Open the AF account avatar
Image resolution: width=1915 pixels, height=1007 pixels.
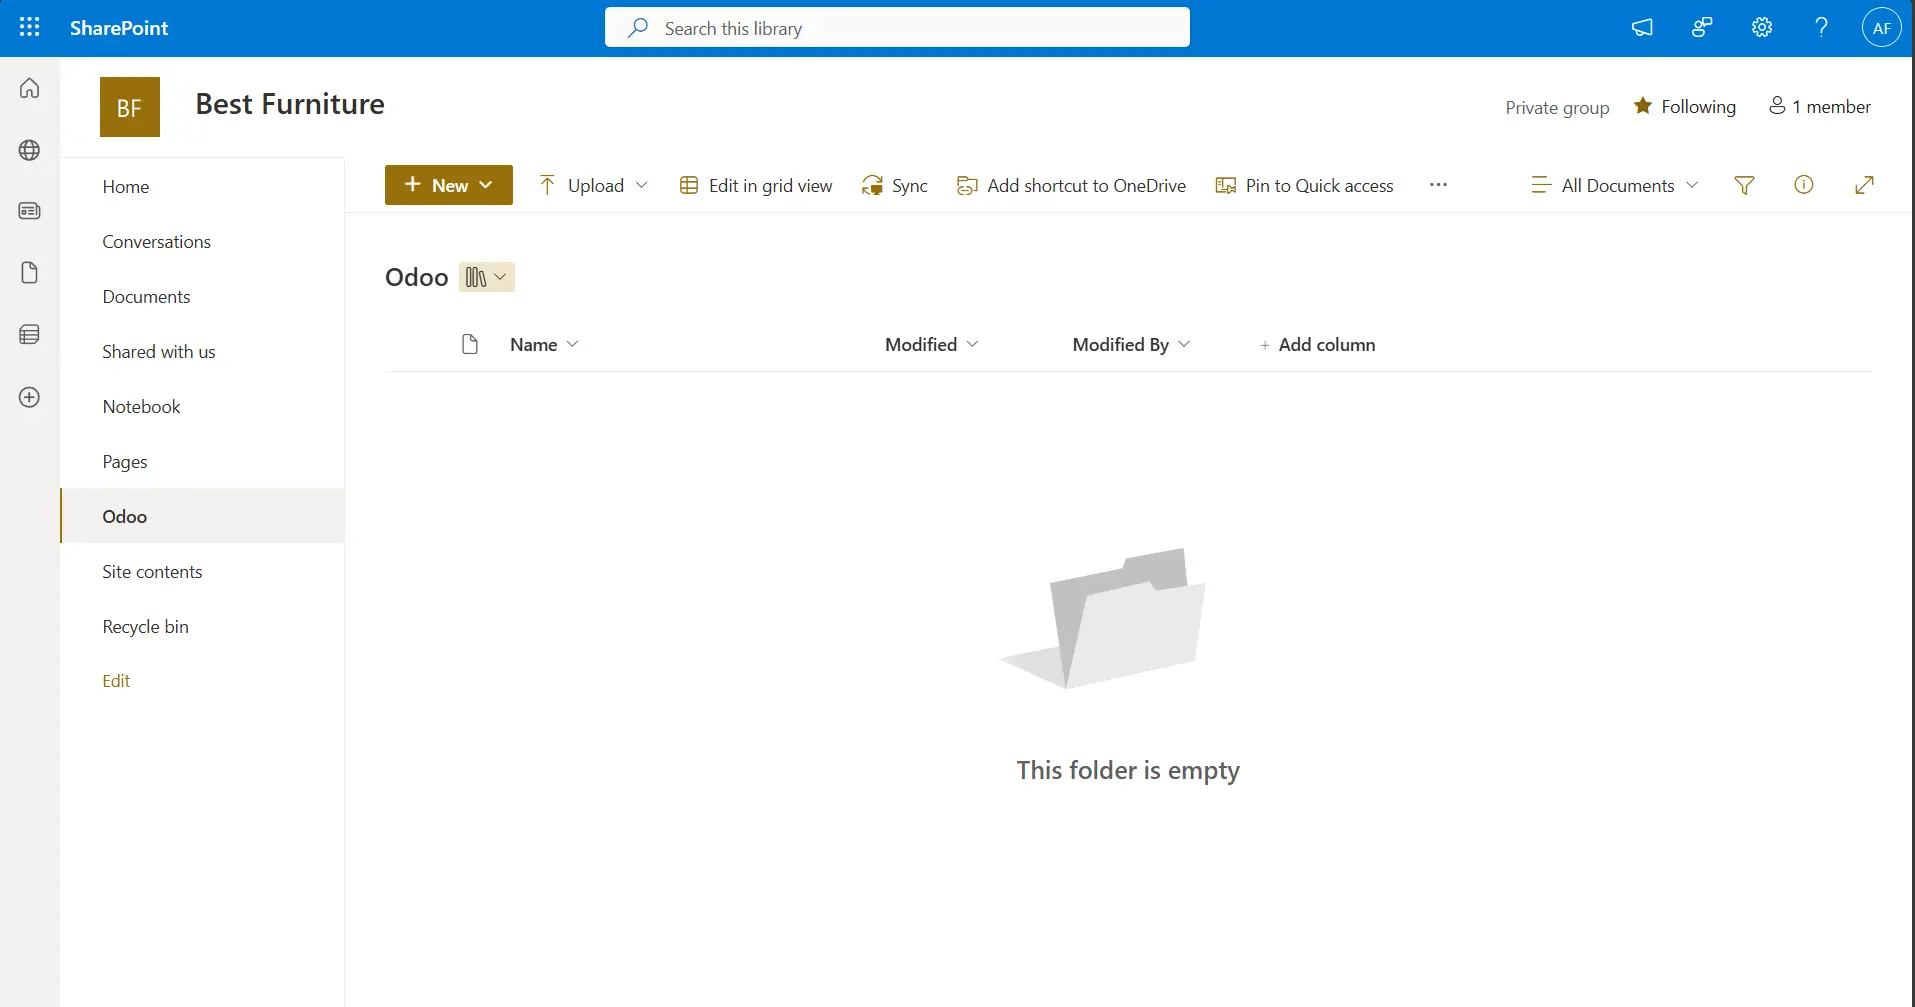click(1881, 28)
